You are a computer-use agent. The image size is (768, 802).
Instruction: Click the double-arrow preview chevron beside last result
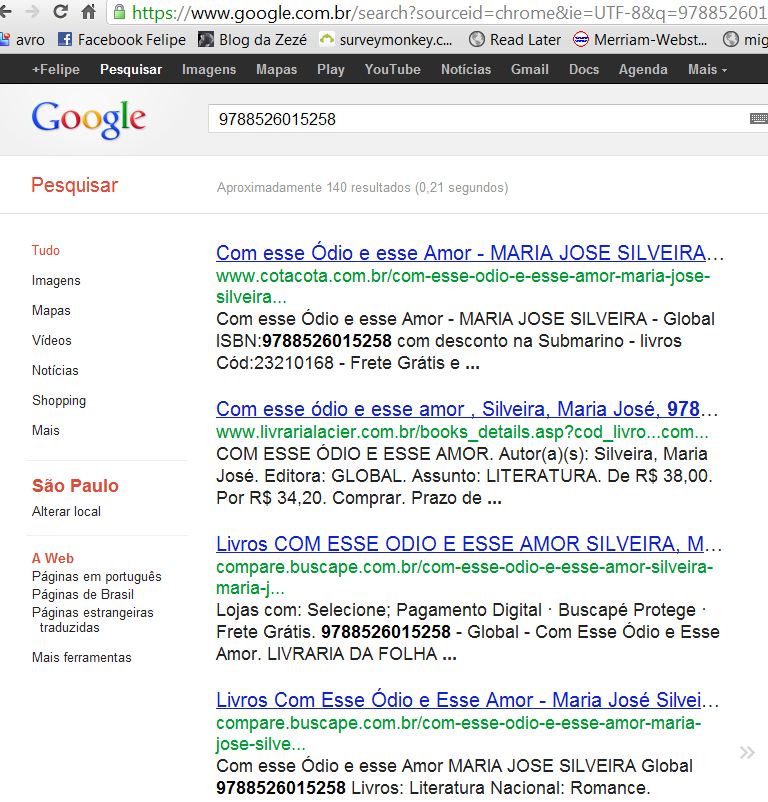point(747,752)
